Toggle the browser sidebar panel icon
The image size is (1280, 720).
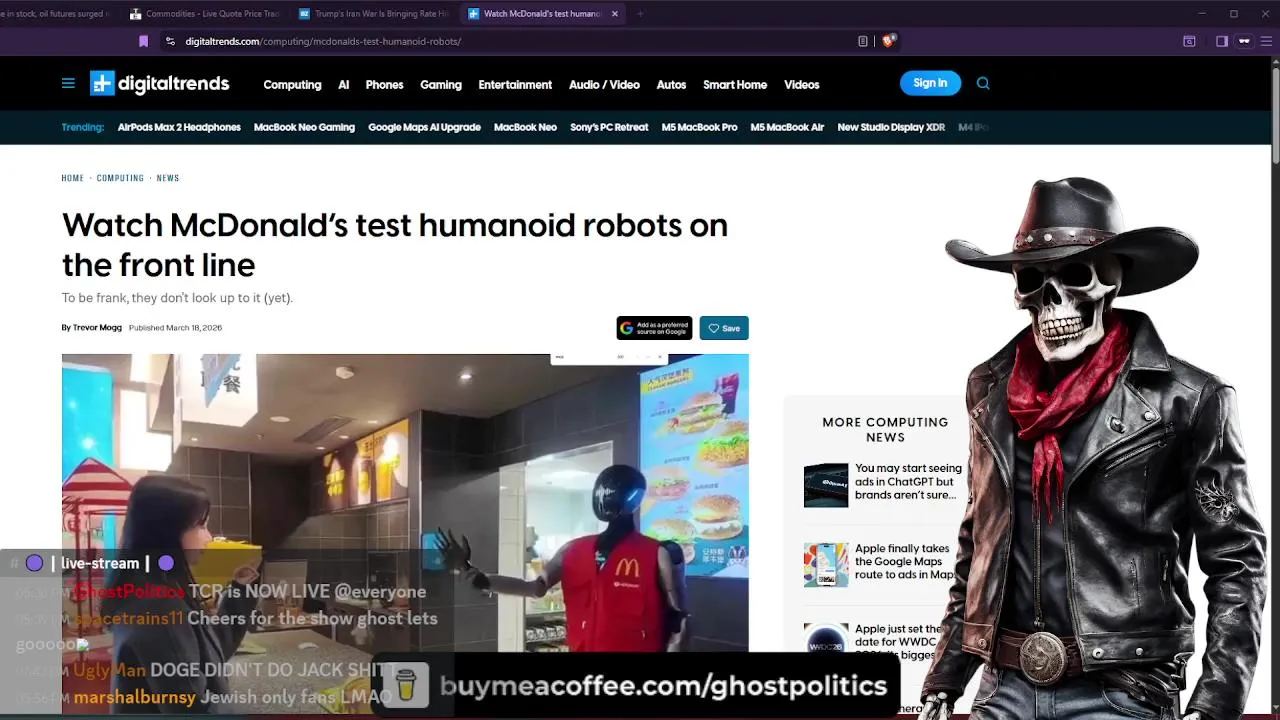[x=1222, y=41]
